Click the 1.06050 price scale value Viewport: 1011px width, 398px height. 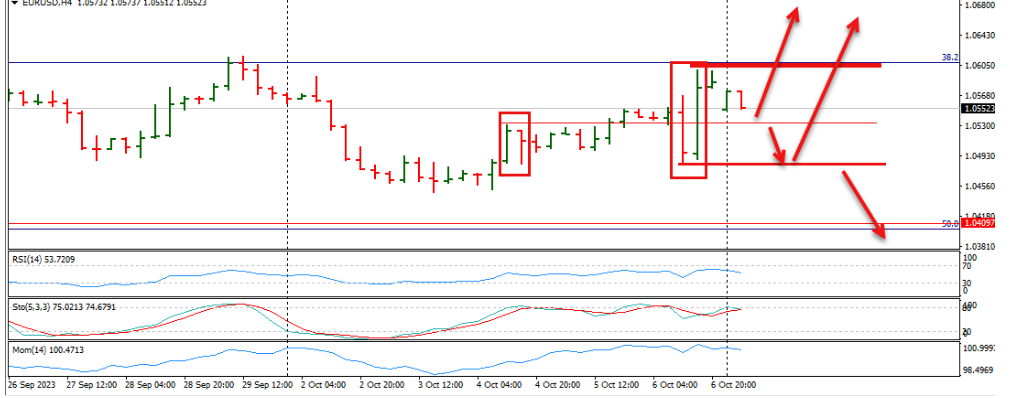click(x=979, y=66)
